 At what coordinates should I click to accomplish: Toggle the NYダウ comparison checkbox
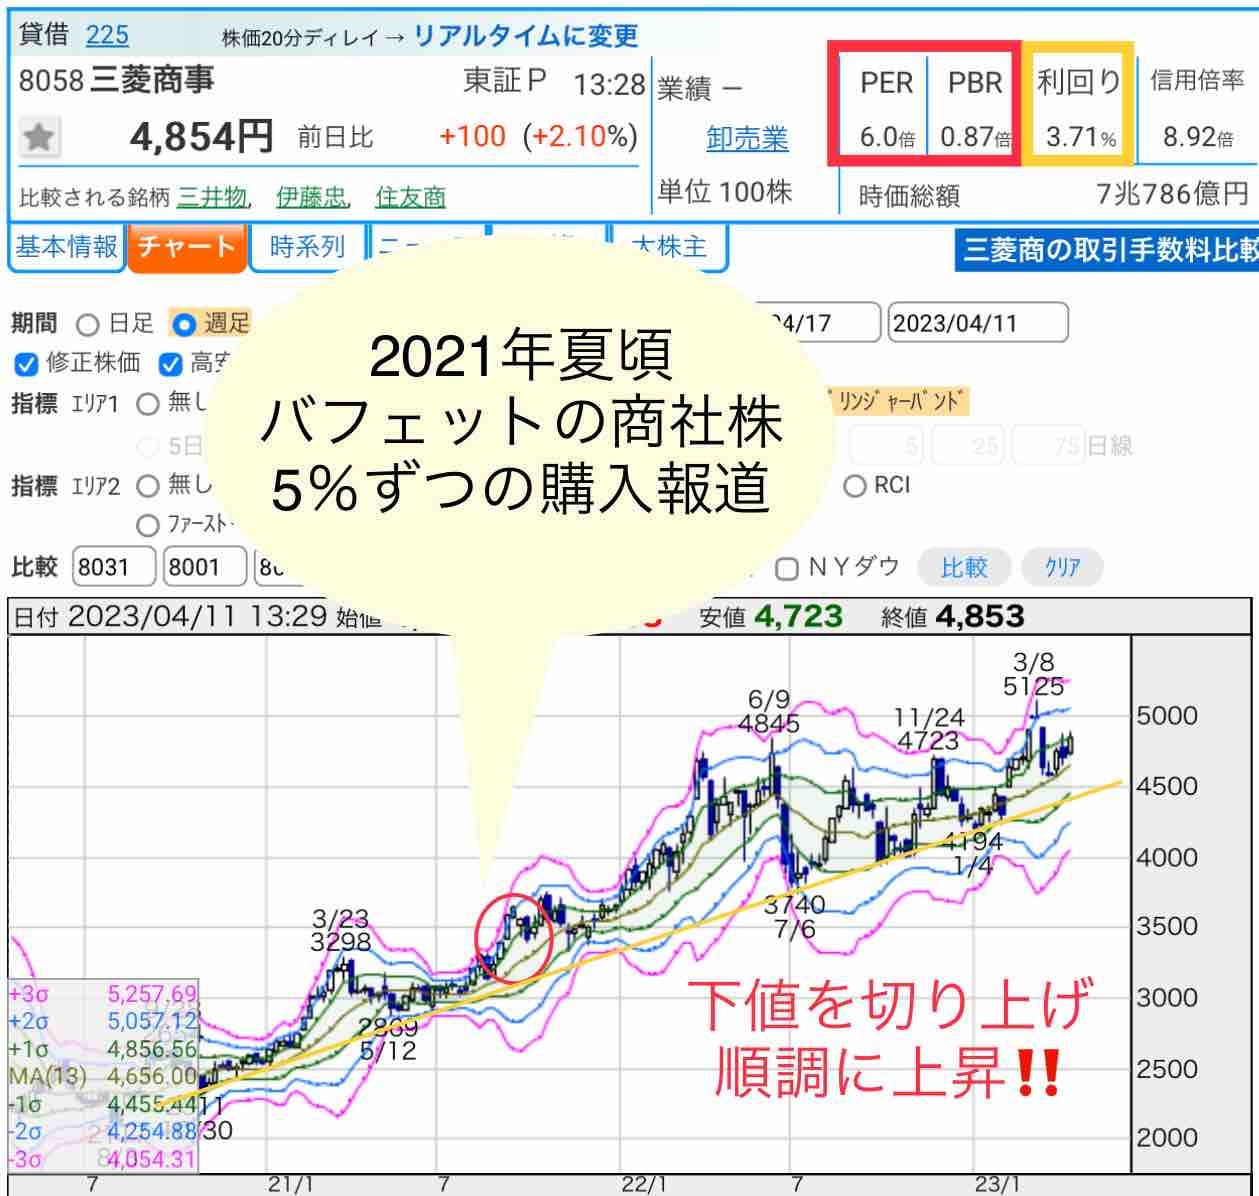click(787, 568)
